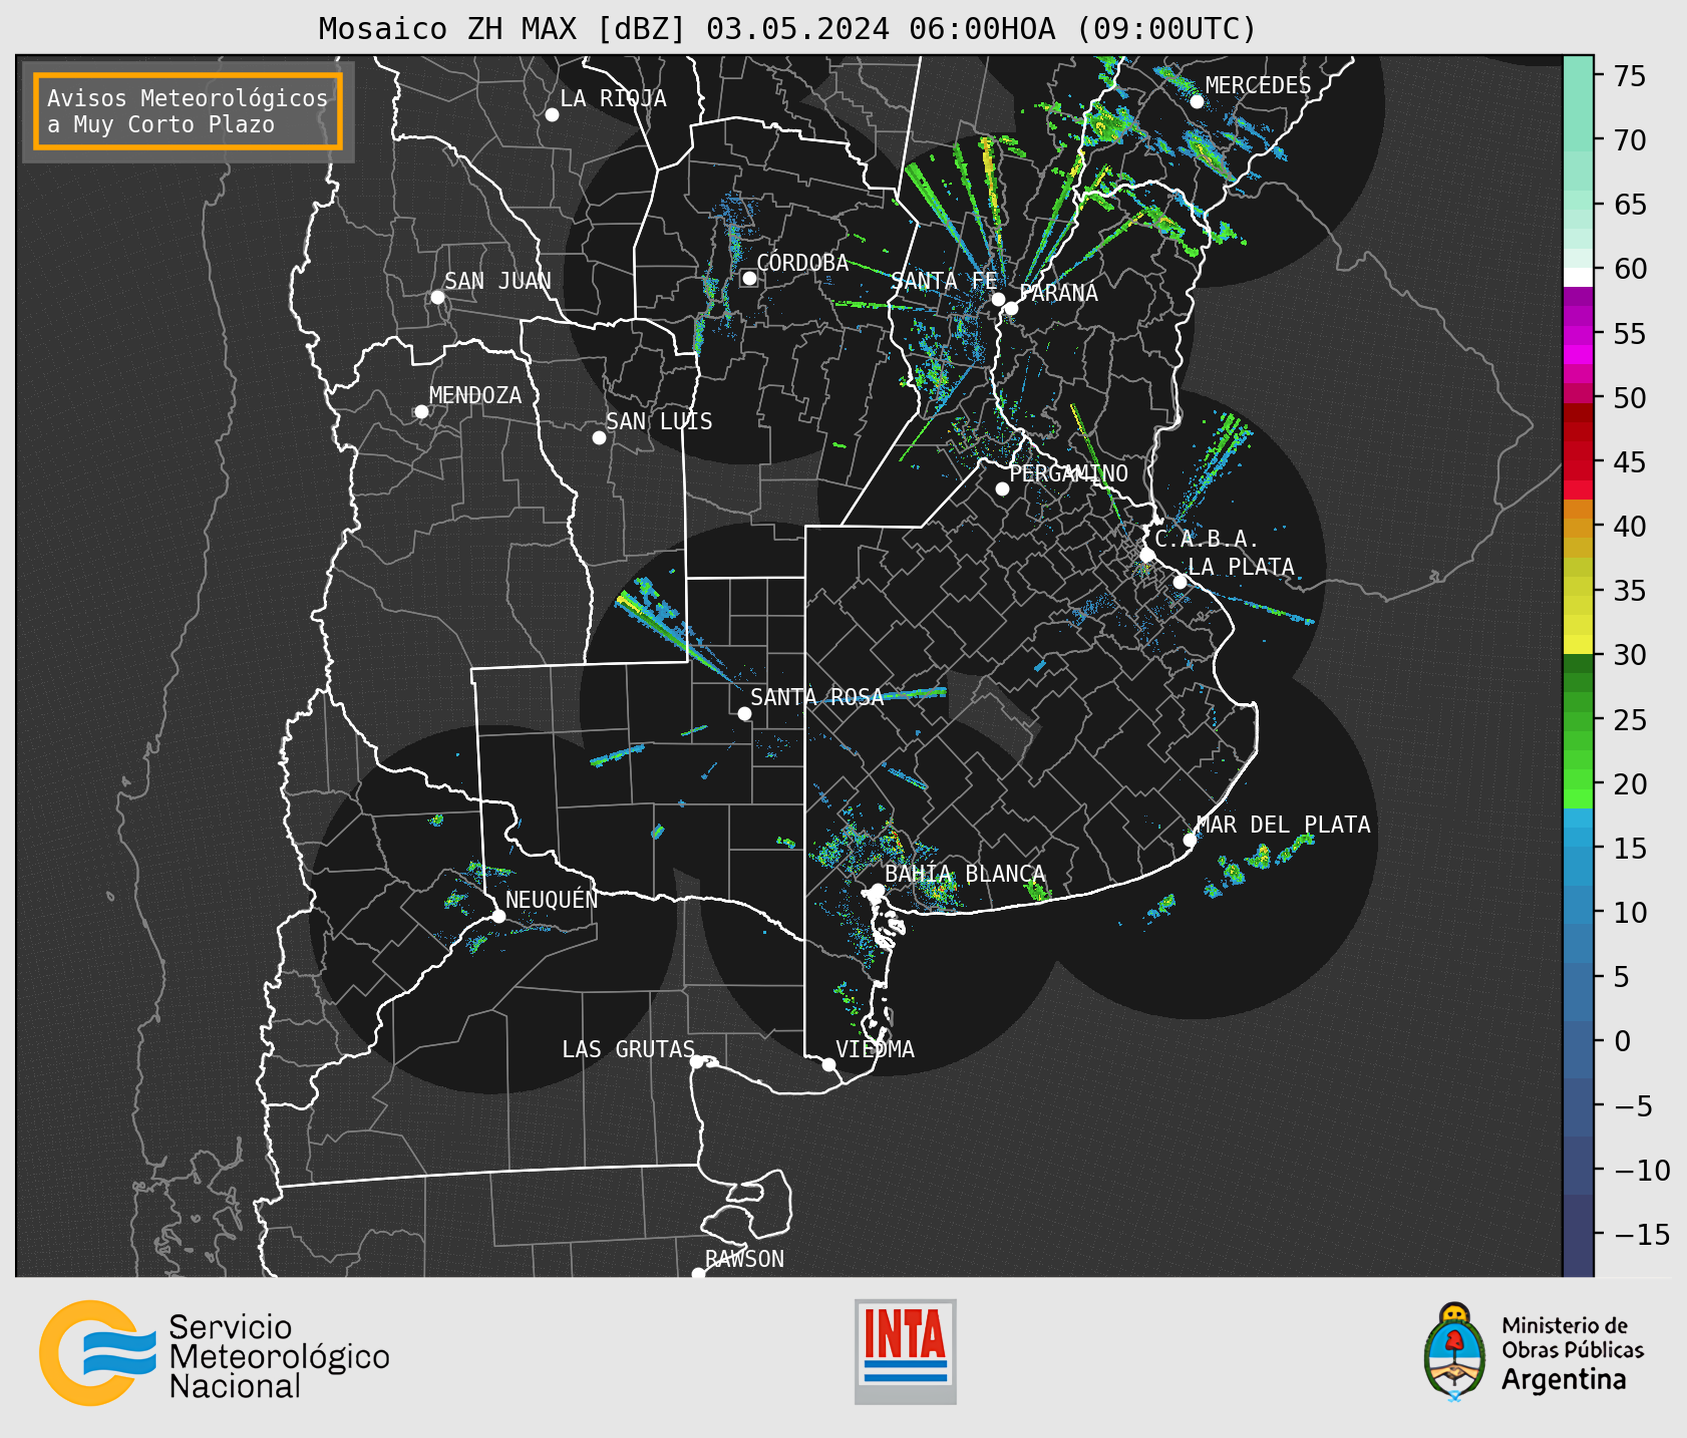Click the '35' tick label on colorbar
The image size is (1687, 1438).
pyautogui.click(x=1630, y=591)
